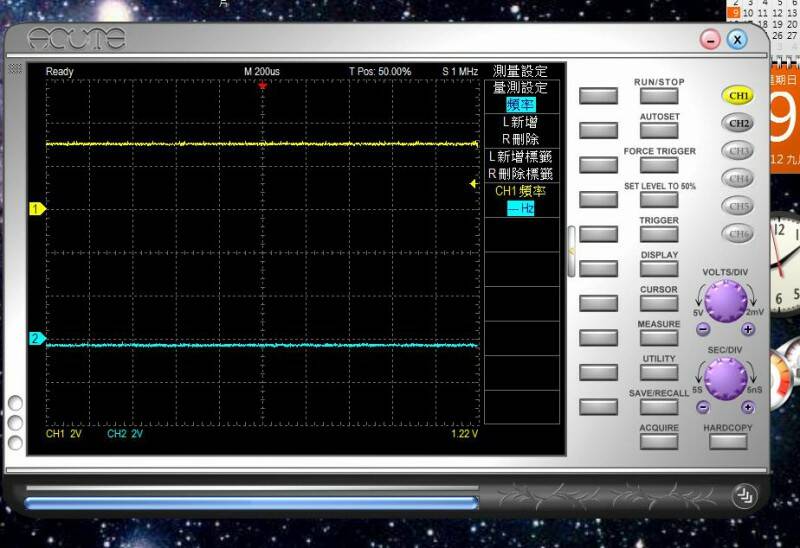Click the T Pos: 50.00% readout
The width and height of the screenshot is (800, 548).
click(x=380, y=71)
